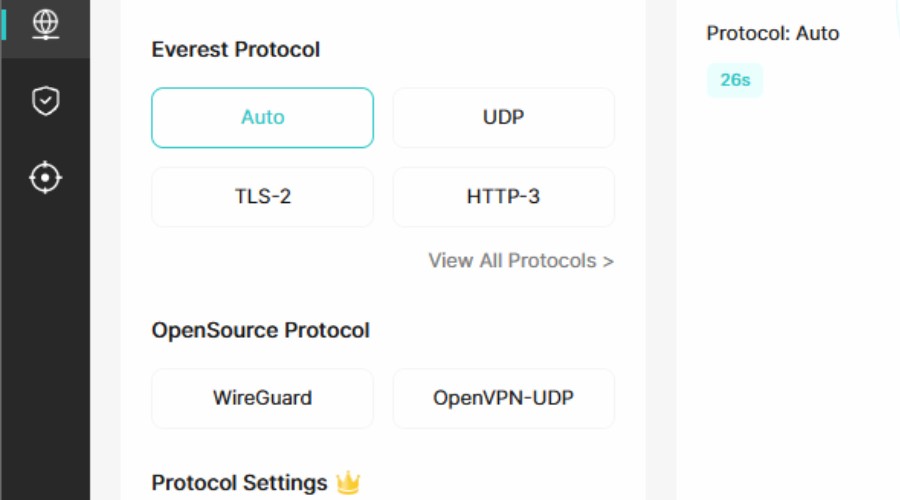The height and width of the screenshot is (500, 900).
Task: Select the Auto protocol option
Action: point(262,117)
